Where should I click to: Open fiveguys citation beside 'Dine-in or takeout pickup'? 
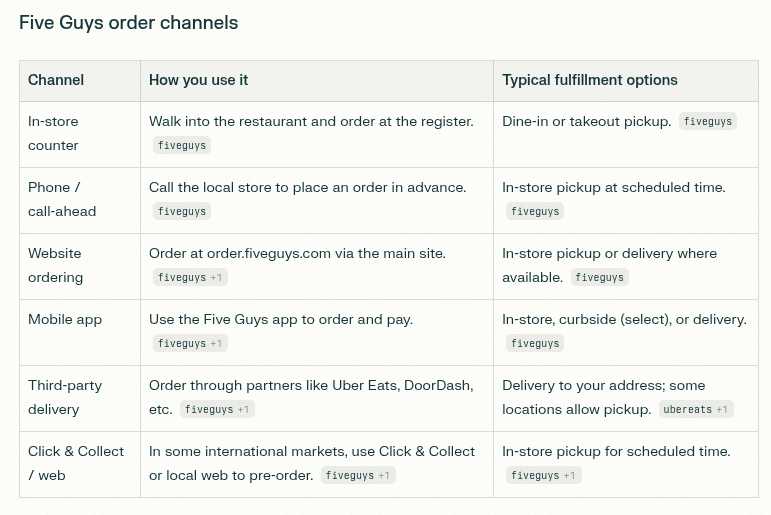(708, 121)
